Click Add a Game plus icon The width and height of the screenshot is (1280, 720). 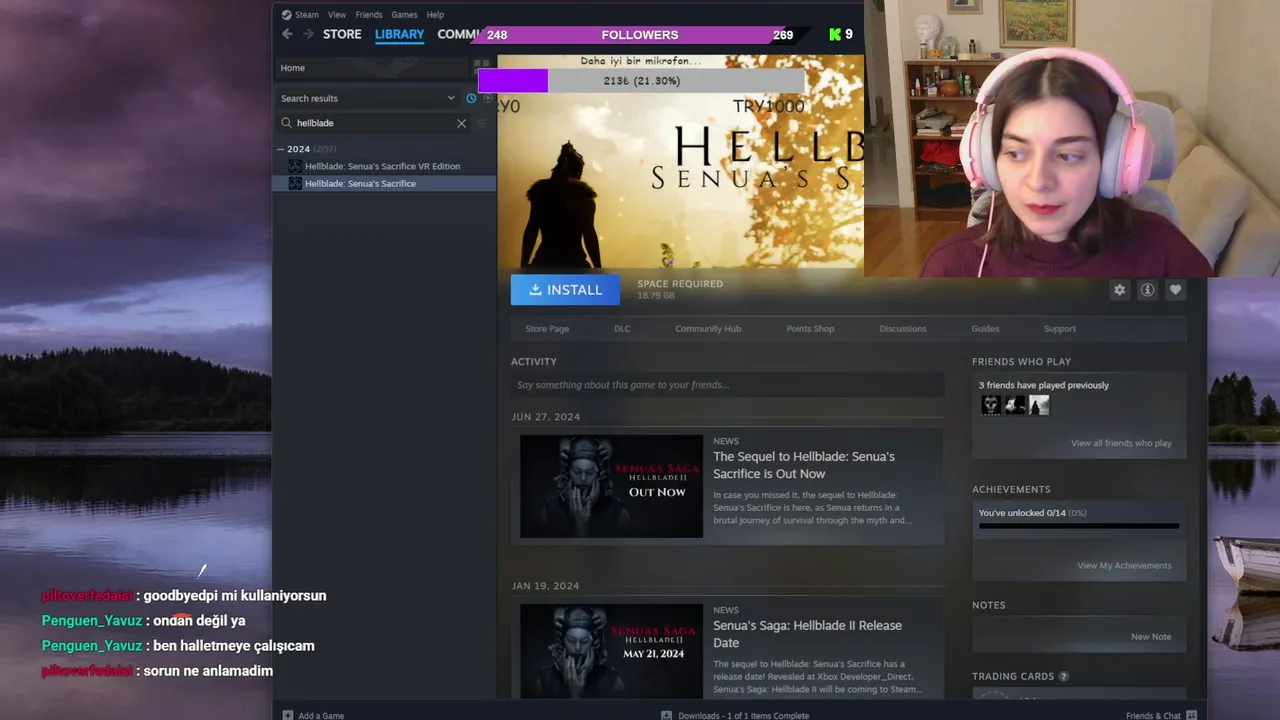tap(288, 715)
